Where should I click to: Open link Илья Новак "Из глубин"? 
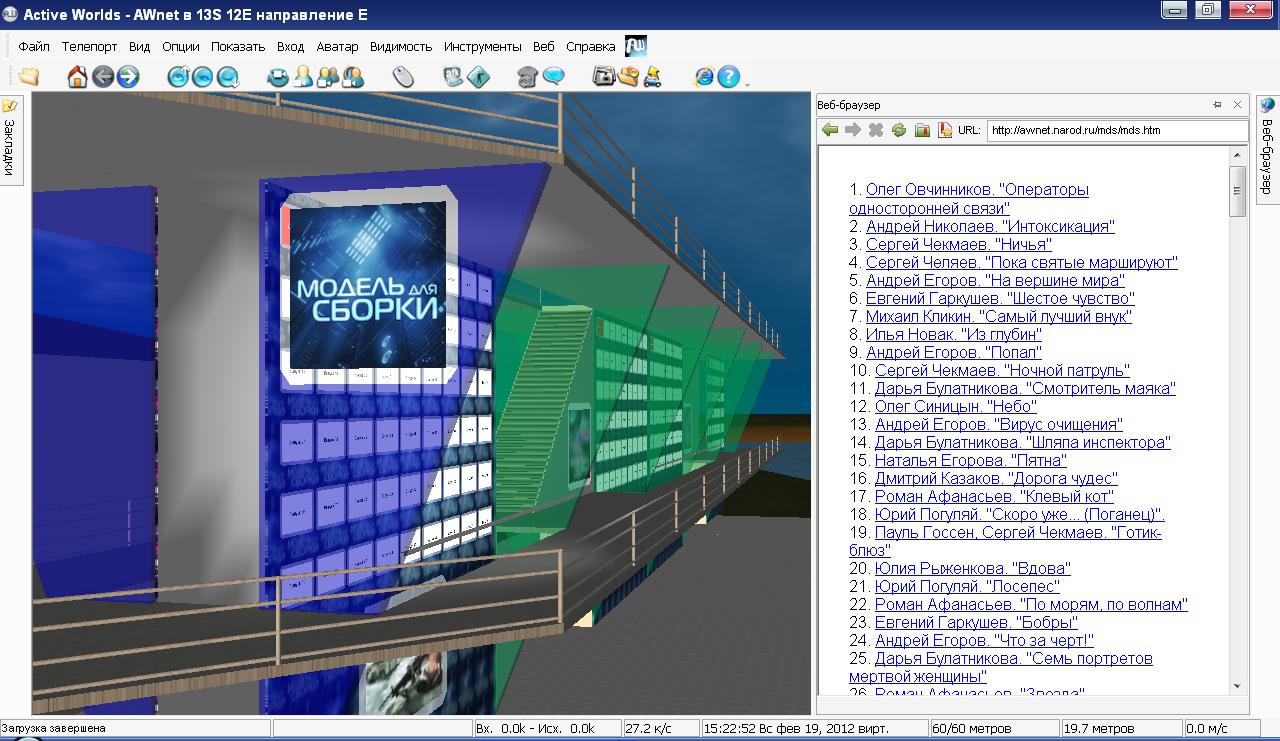point(954,334)
